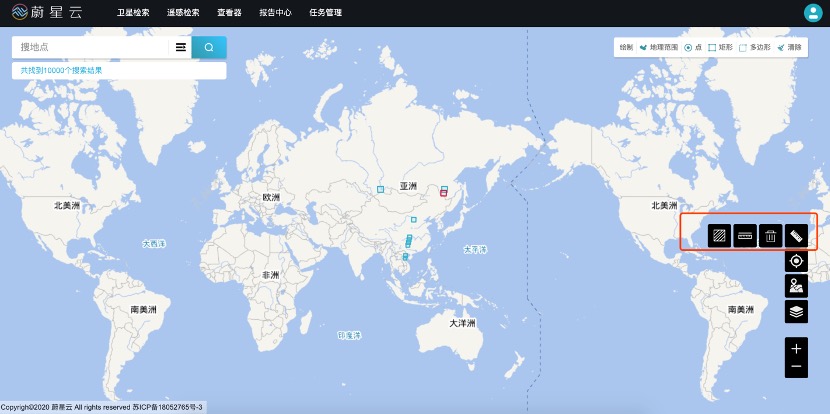Image resolution: width=830 pixels, height=414 pixels.
Task: Select the distance measurement ruler icon
Action: (x=744, y=236)
